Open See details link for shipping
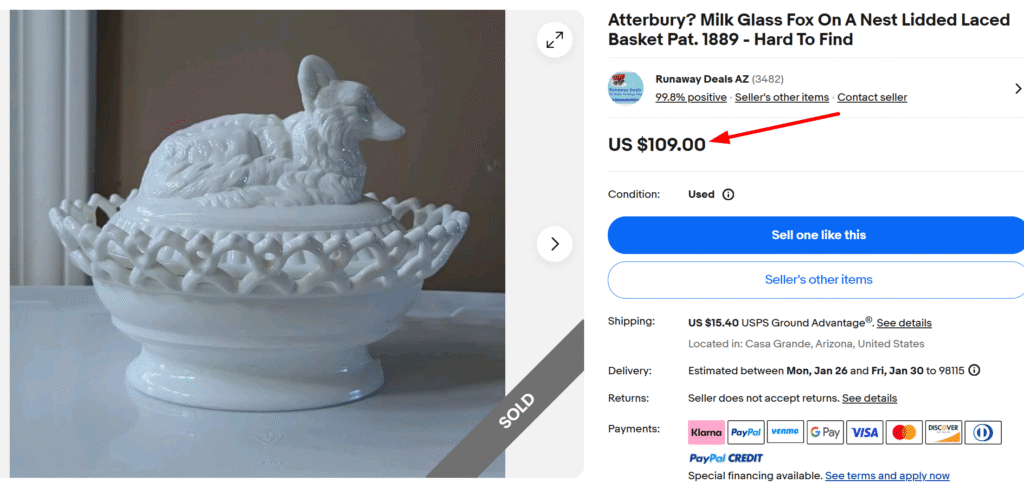Image resolution: width=1024 pixels, height=489 pixels. 904,323
